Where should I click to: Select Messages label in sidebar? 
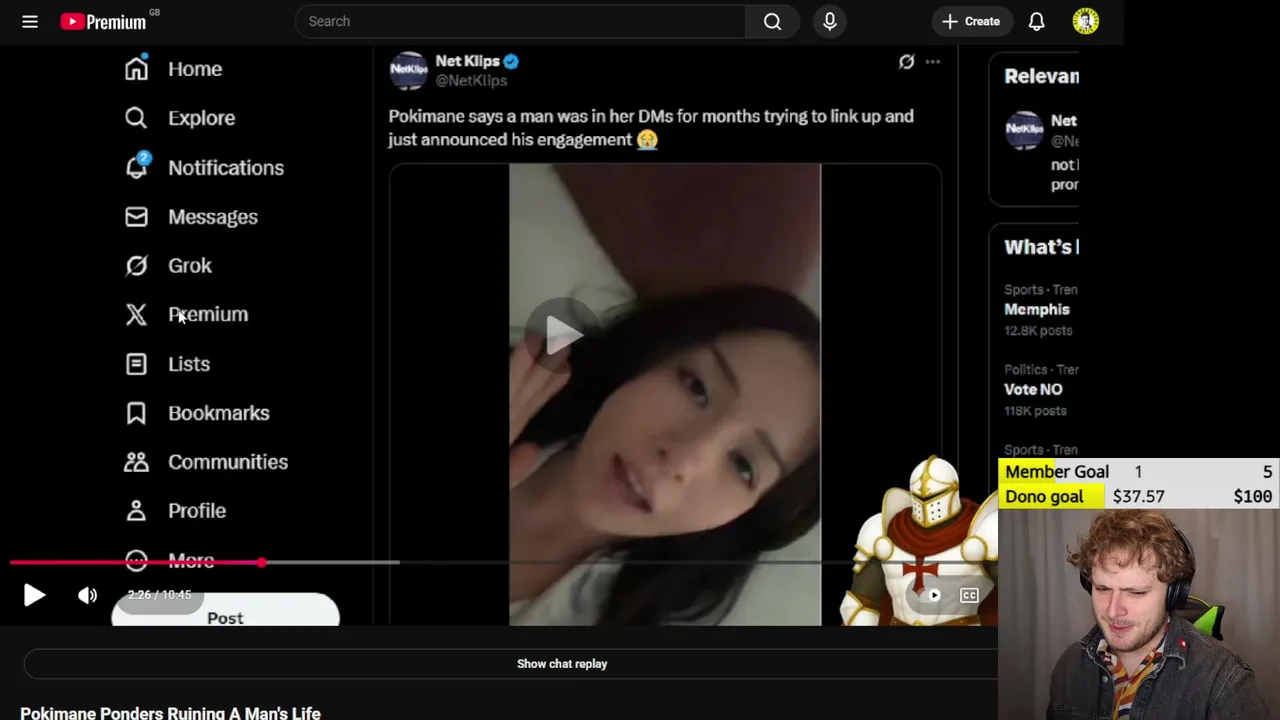click(213, 217)
